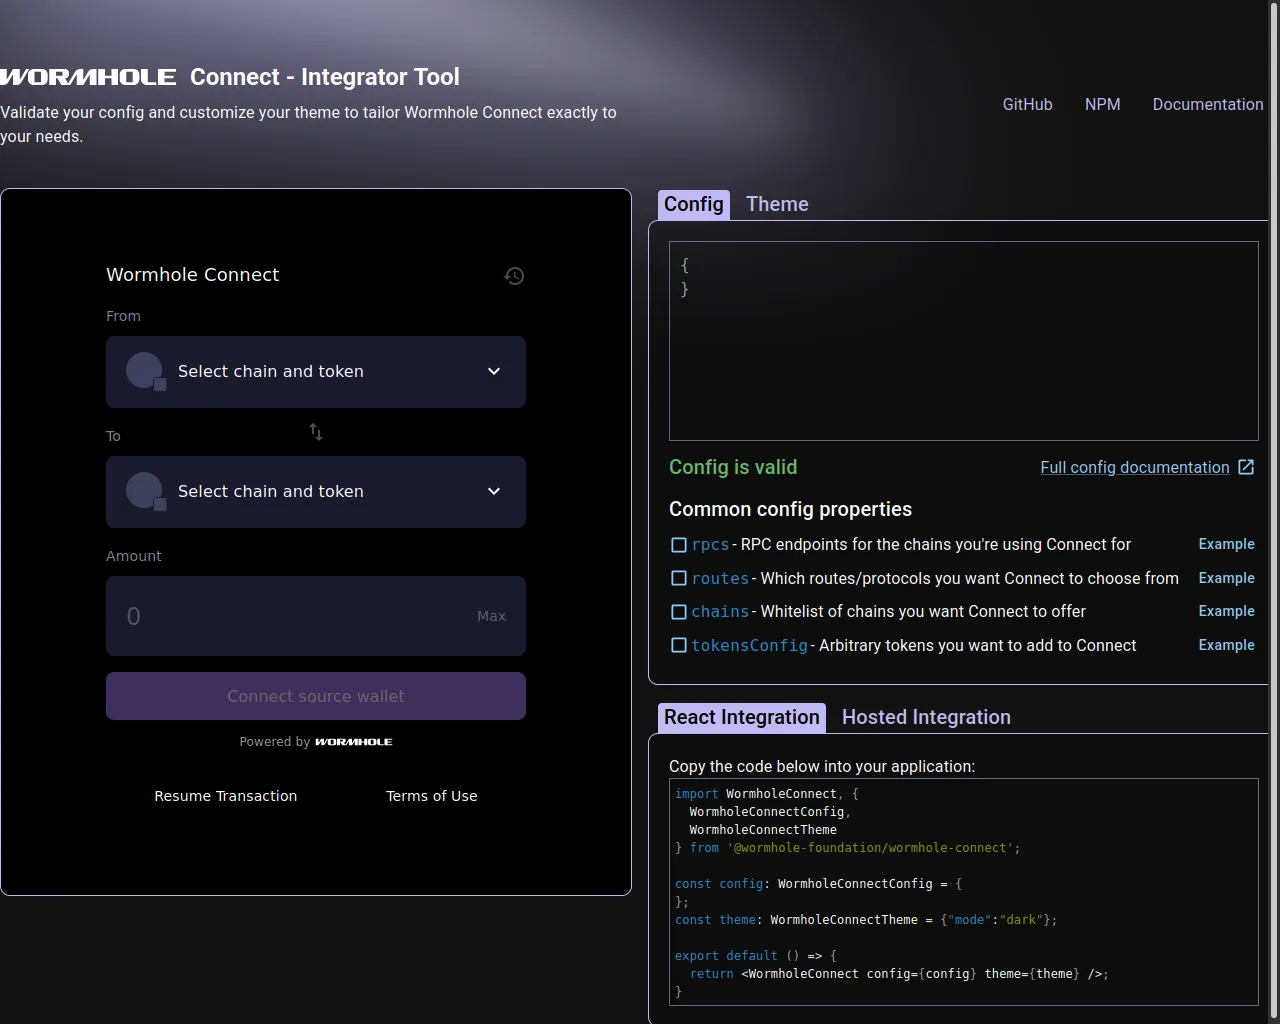Enable the tokensConfig checkbox
This screenshot has width=1280, height=1024.
point(679,645)
